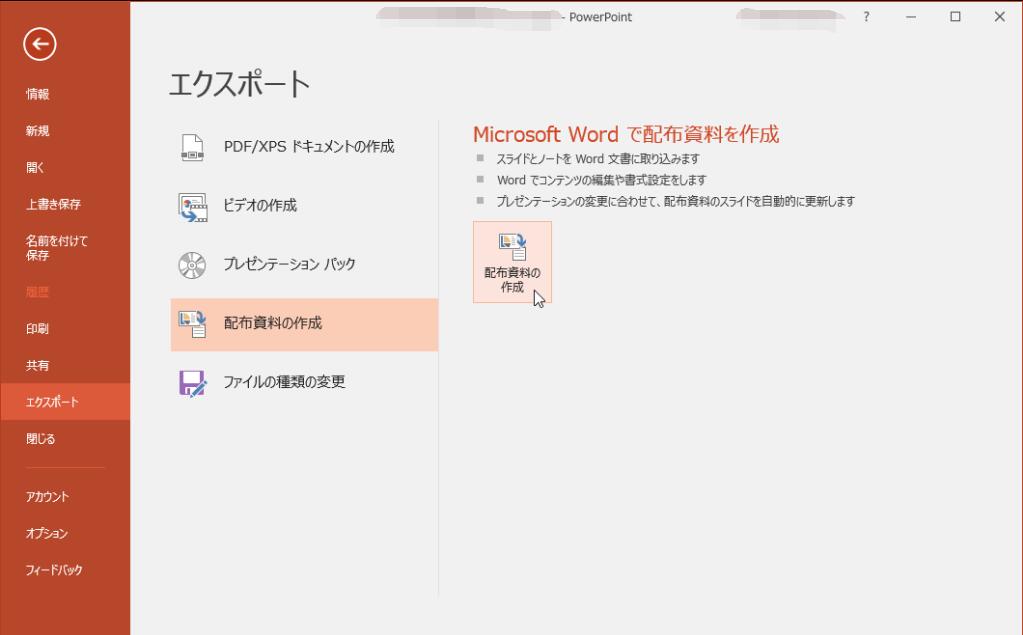Select the エクスポート sidebar tab
The image size is (1023, 635).
pyautogui.click(x=53, y=403)
